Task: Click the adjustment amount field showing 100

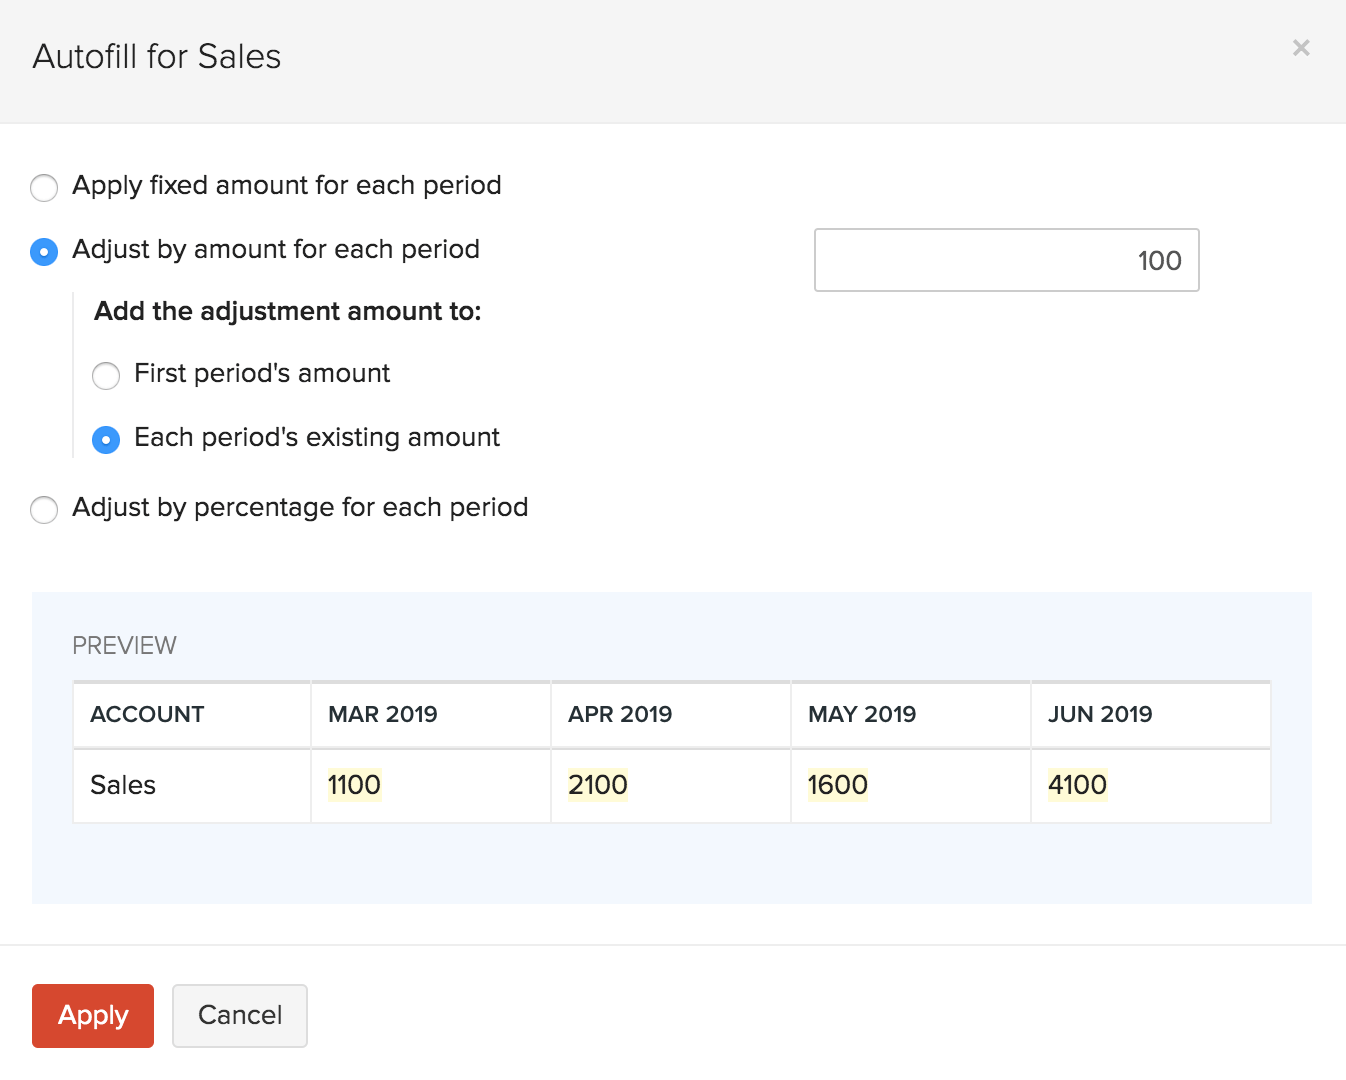Action: (x=1006, y=261)
